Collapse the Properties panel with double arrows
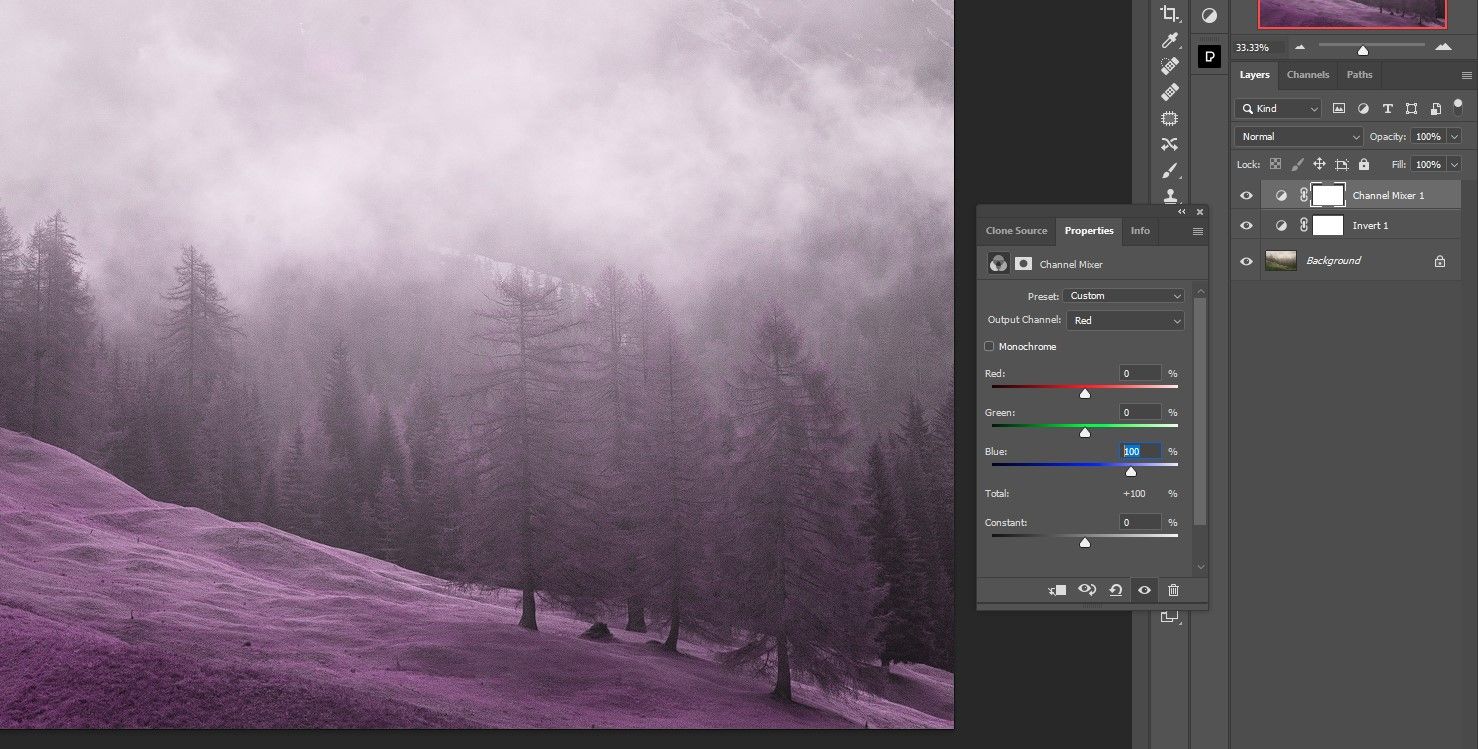The width and height of the screenshot is (1478, 749). click(x=1182, y=212)
